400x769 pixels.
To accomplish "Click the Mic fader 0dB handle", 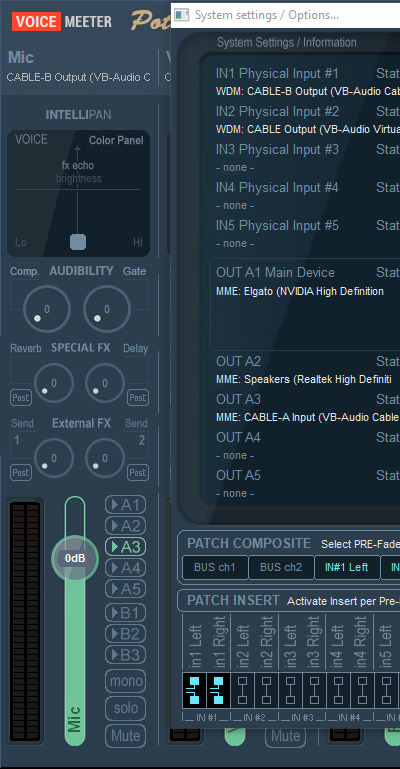I will 75,559.
